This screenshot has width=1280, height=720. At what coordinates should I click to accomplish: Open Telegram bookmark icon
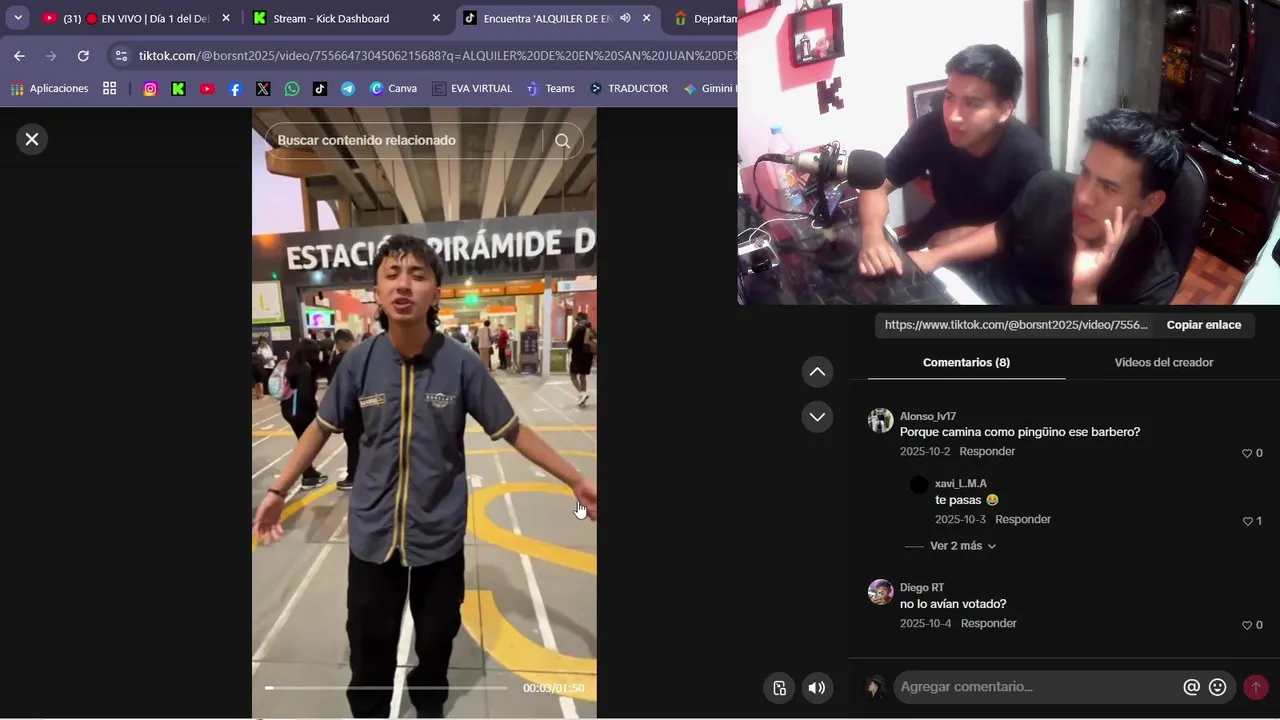pyautogui.click(x=347, y=89)
